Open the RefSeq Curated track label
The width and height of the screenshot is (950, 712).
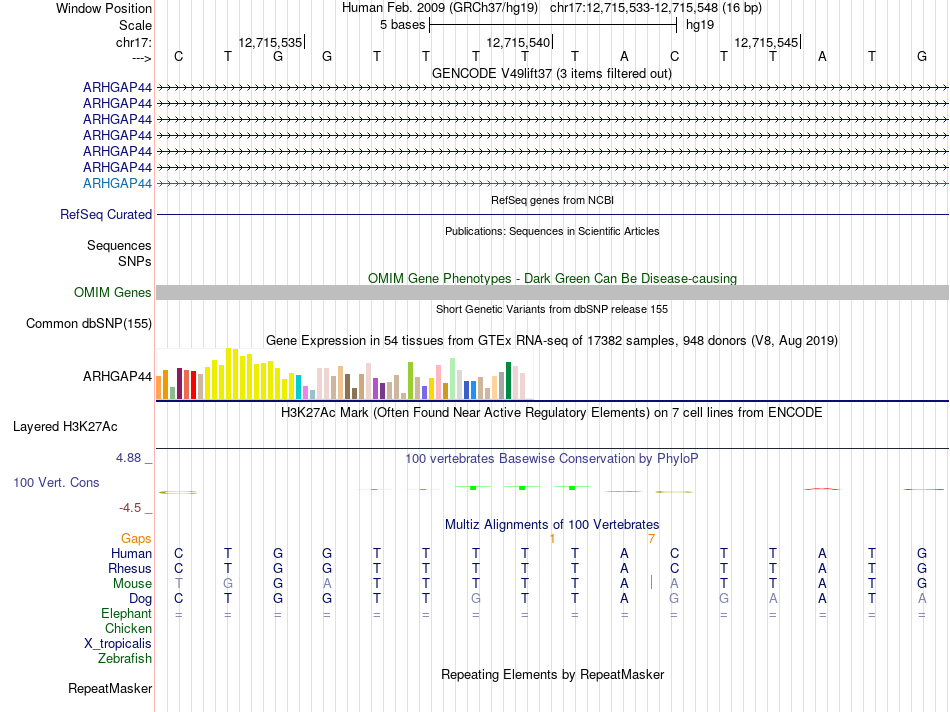tap(106, 215)
